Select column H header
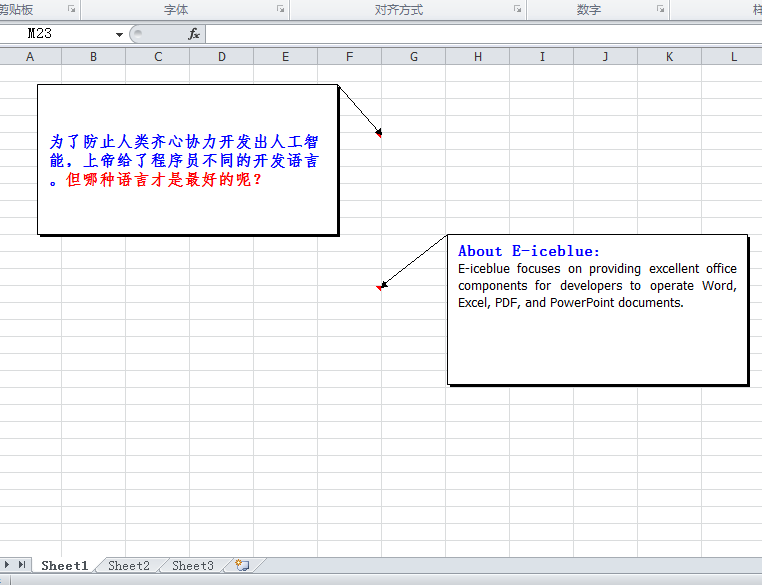762x585 pixels. click(478, 57)
